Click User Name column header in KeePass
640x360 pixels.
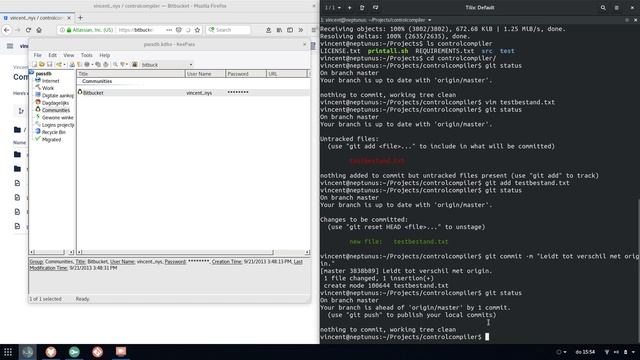pos(205,74)
